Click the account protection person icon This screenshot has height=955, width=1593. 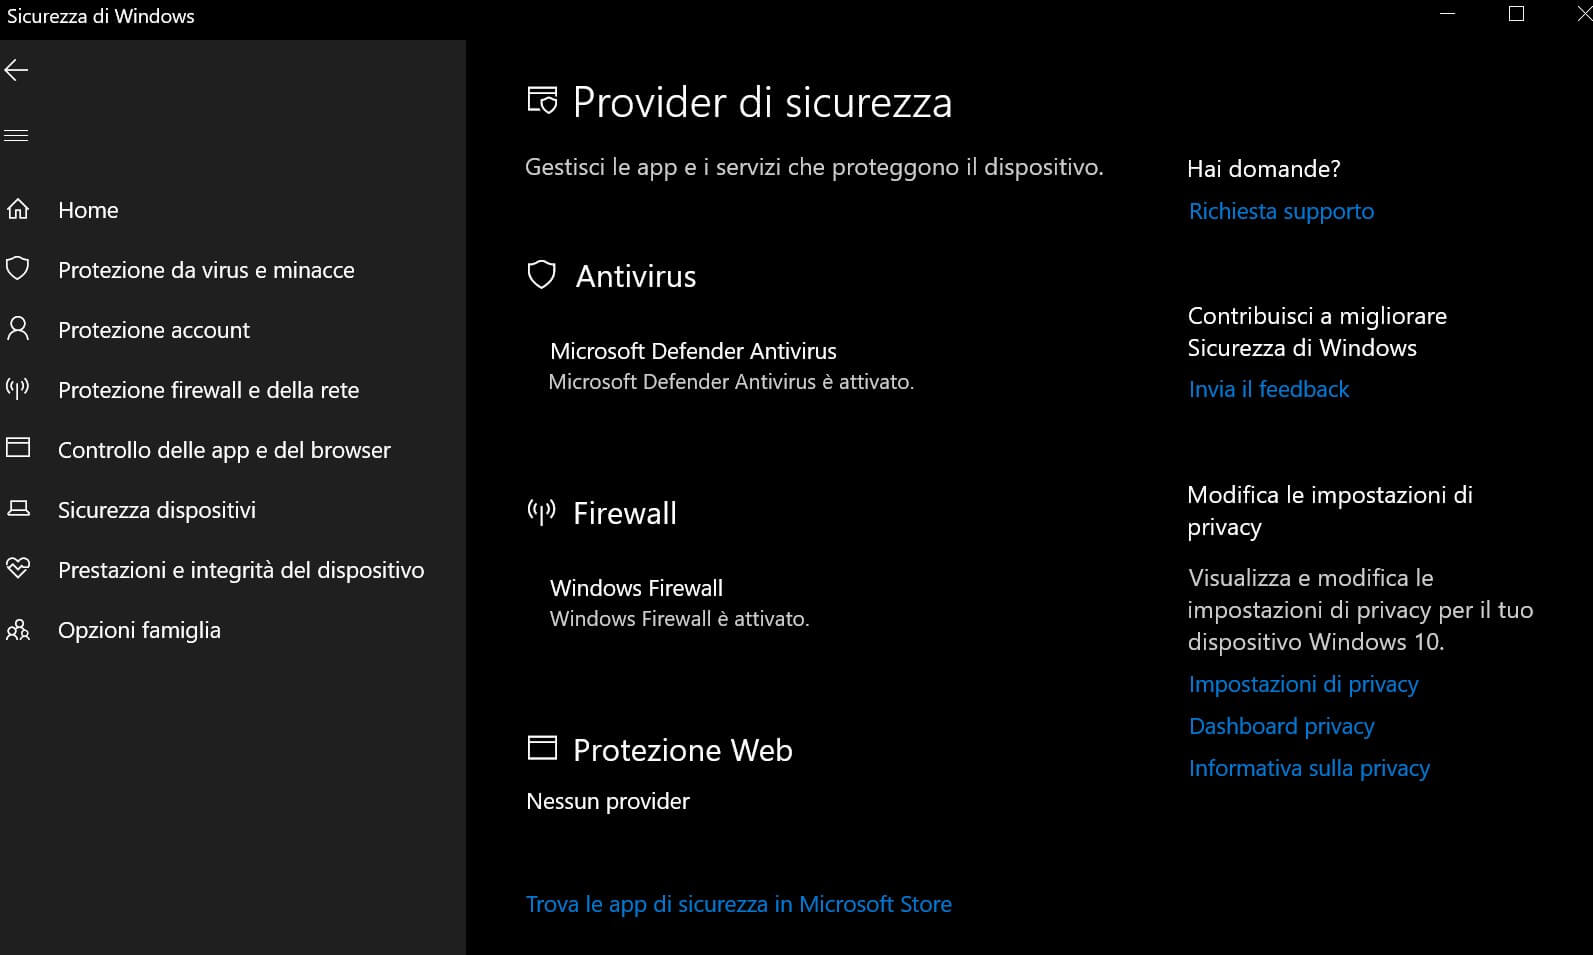point(18,329)
